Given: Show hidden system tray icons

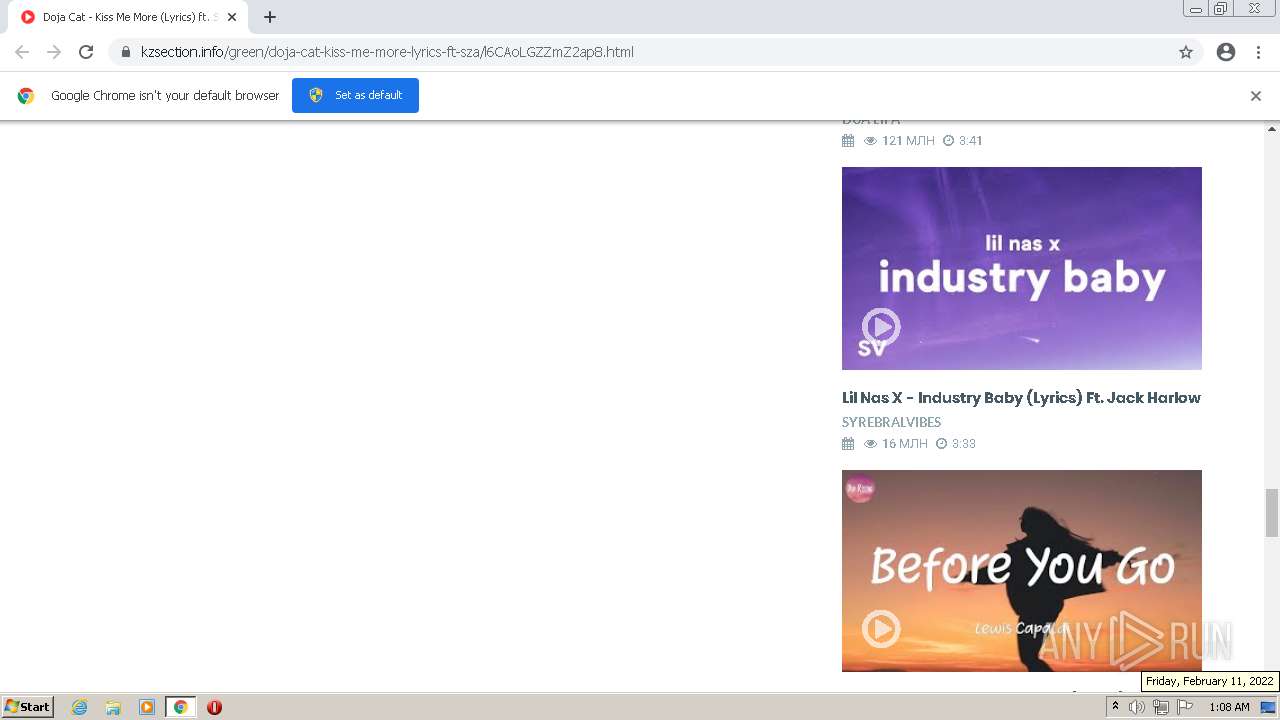Looking at the screenshot, I should click(x=1115, y=707).
